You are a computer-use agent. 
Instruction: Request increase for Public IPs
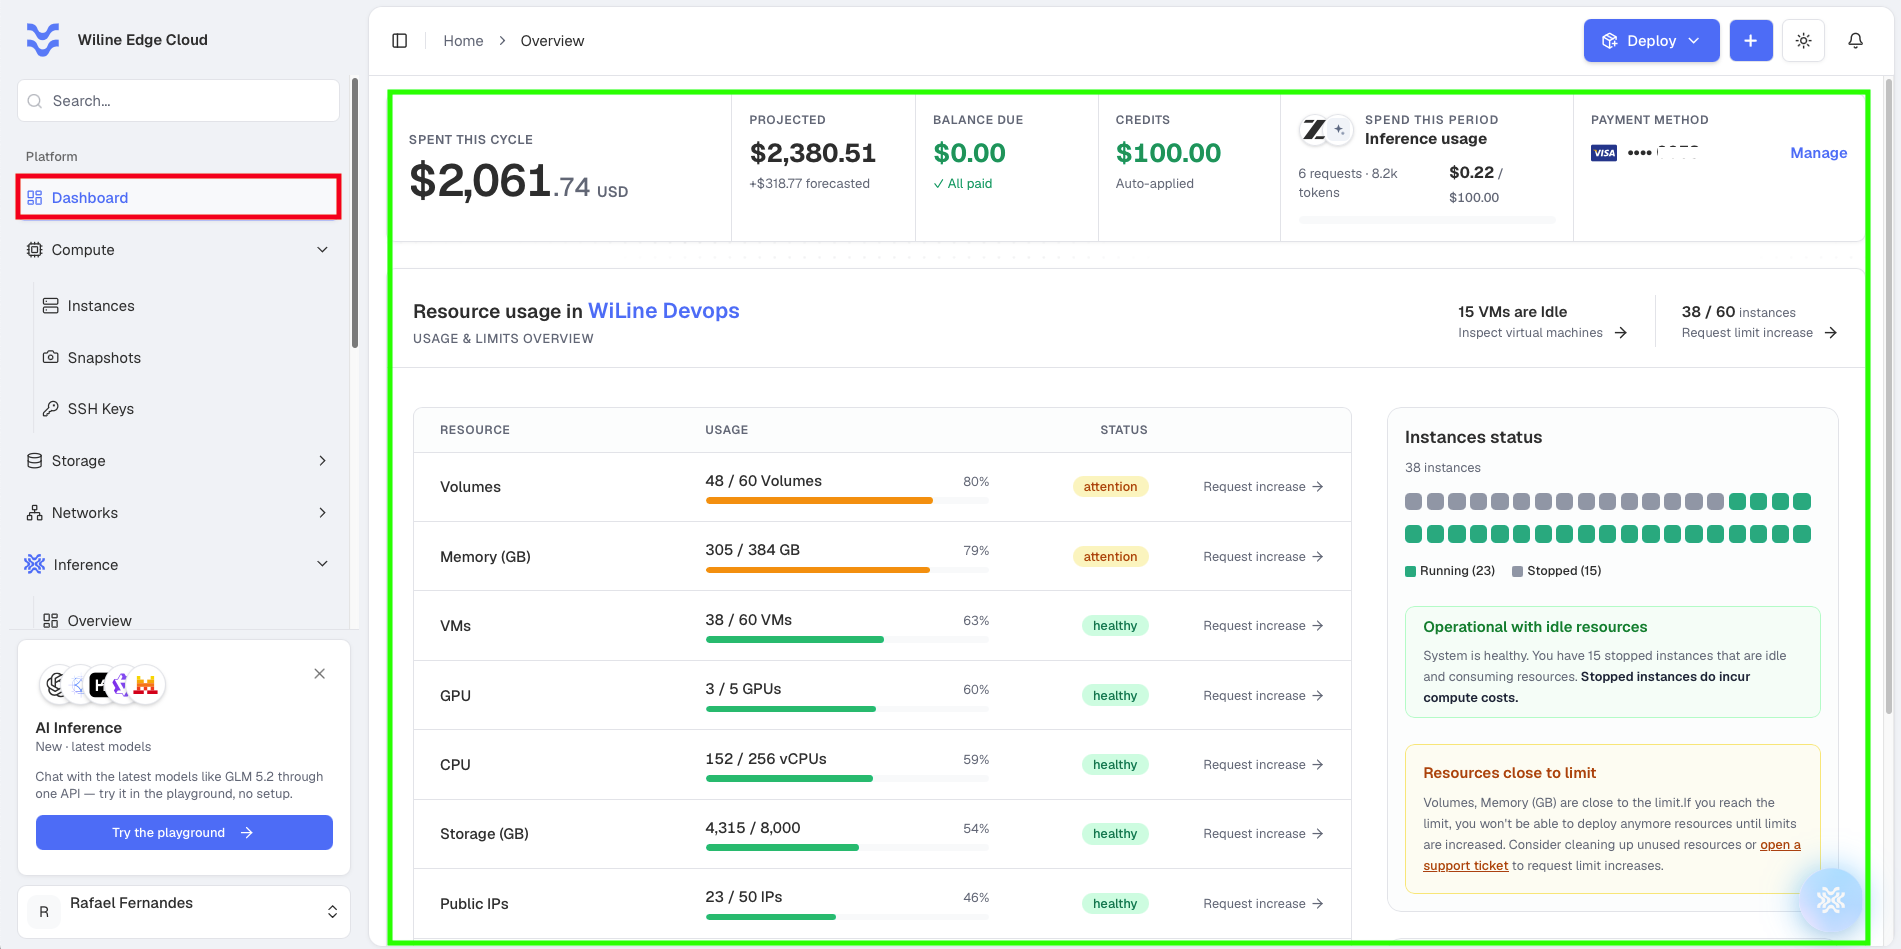point(1263,904)
